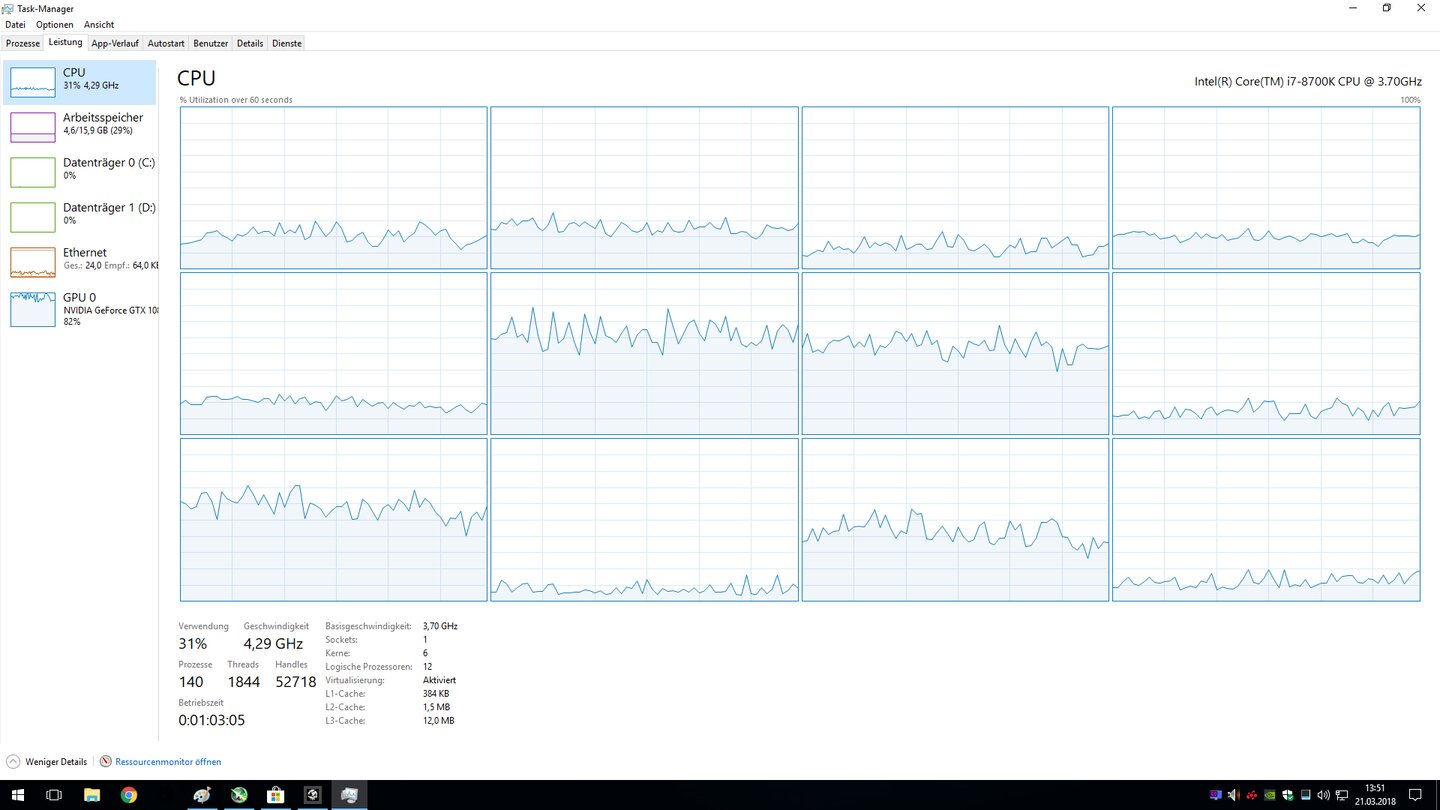Click the Paint palette taskbar icon
The image size is (1440, 810).
tap(202, 795)
